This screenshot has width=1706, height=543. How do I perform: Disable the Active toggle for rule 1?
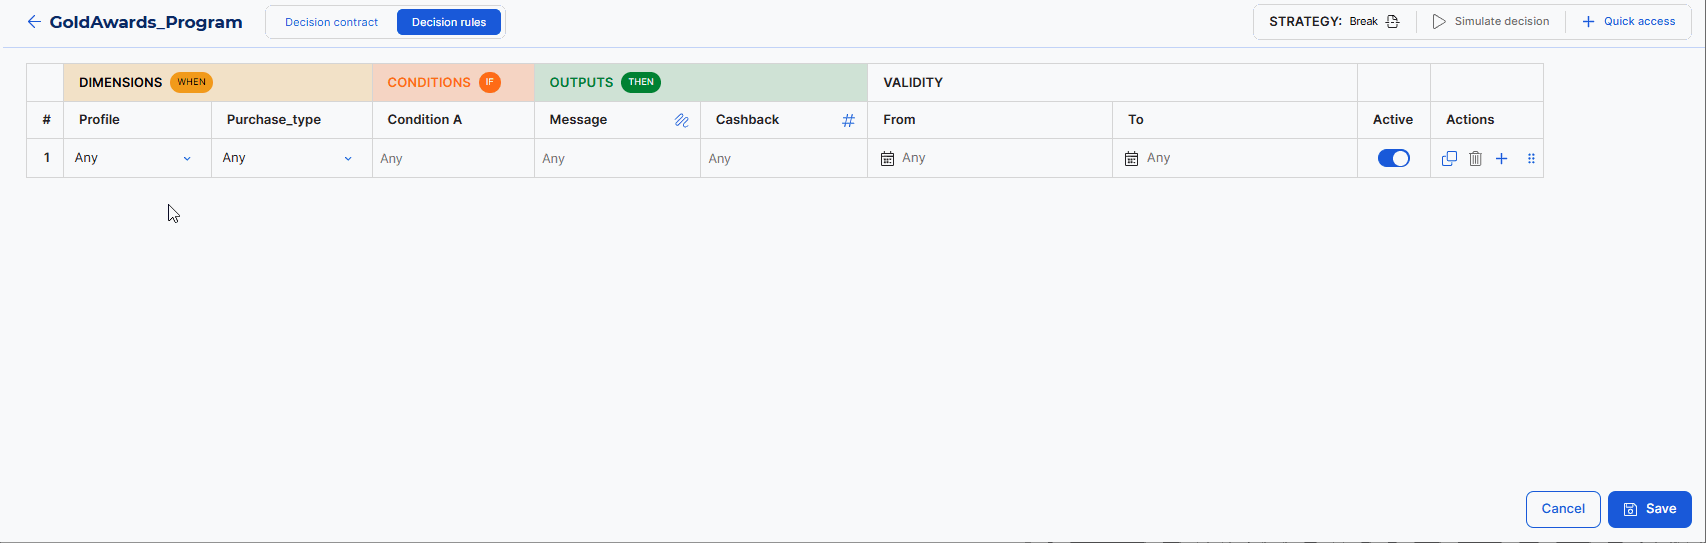tap(1393, 158)
